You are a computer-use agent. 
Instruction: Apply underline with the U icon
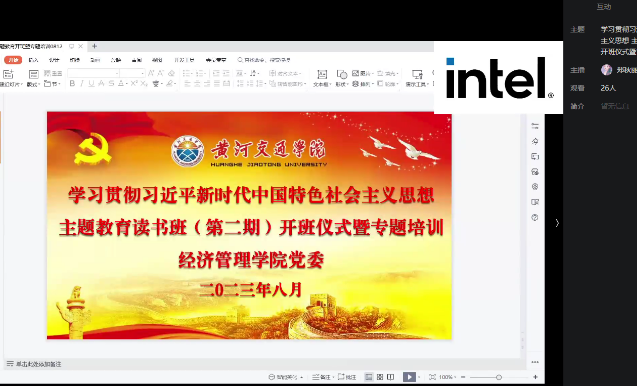point(91,84)
